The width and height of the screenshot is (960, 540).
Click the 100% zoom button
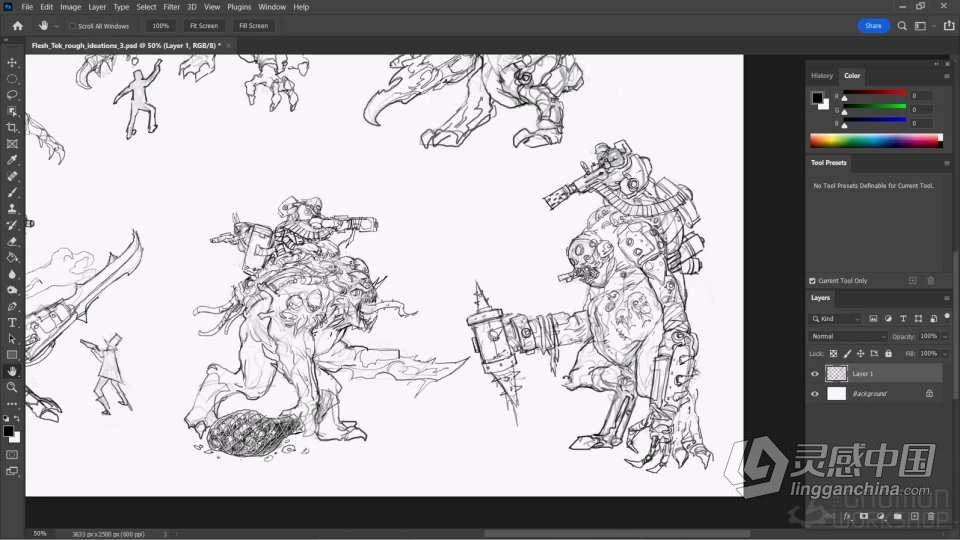click(160, 26)
